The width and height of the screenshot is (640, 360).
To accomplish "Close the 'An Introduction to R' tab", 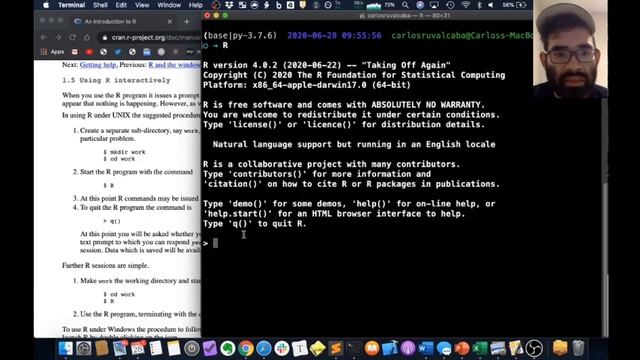I will (170, 22).
